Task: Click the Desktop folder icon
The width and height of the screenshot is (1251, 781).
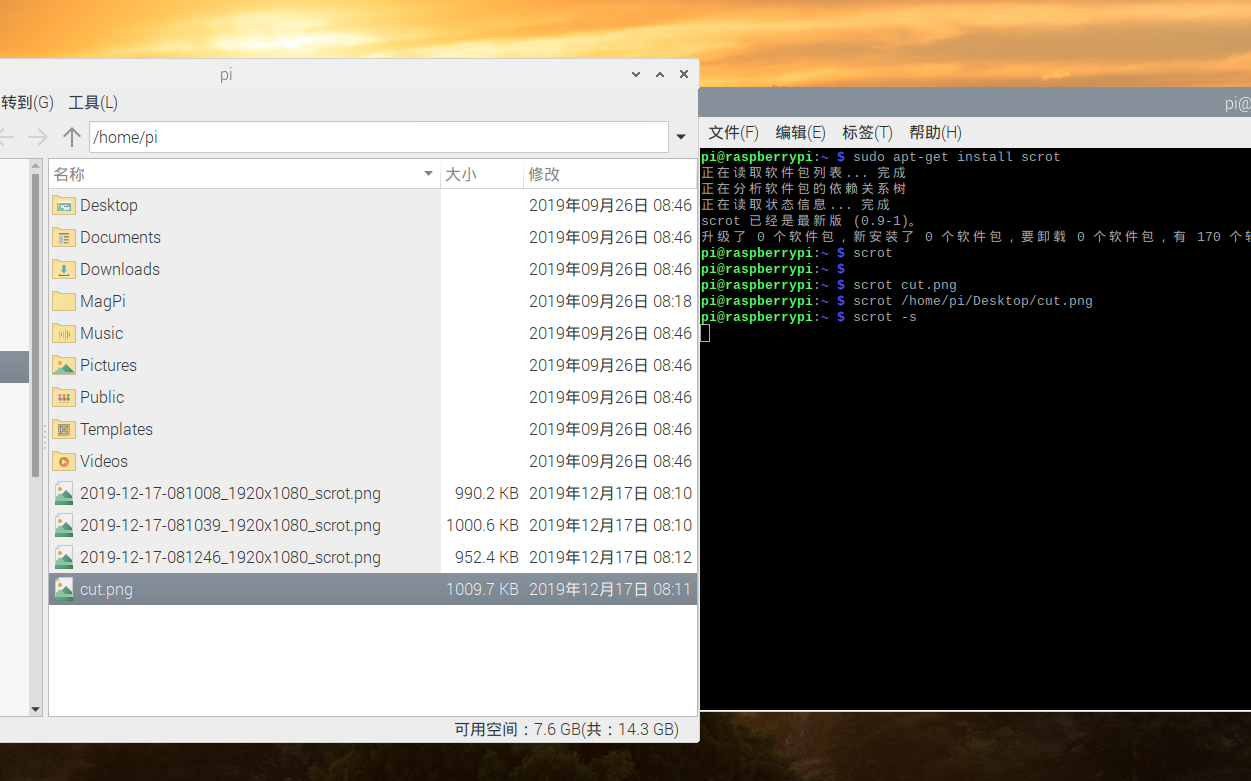Action: (x=64, y=205)
